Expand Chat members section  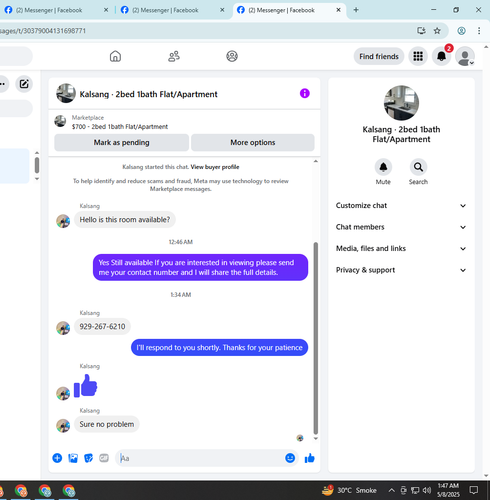point(401,227)
